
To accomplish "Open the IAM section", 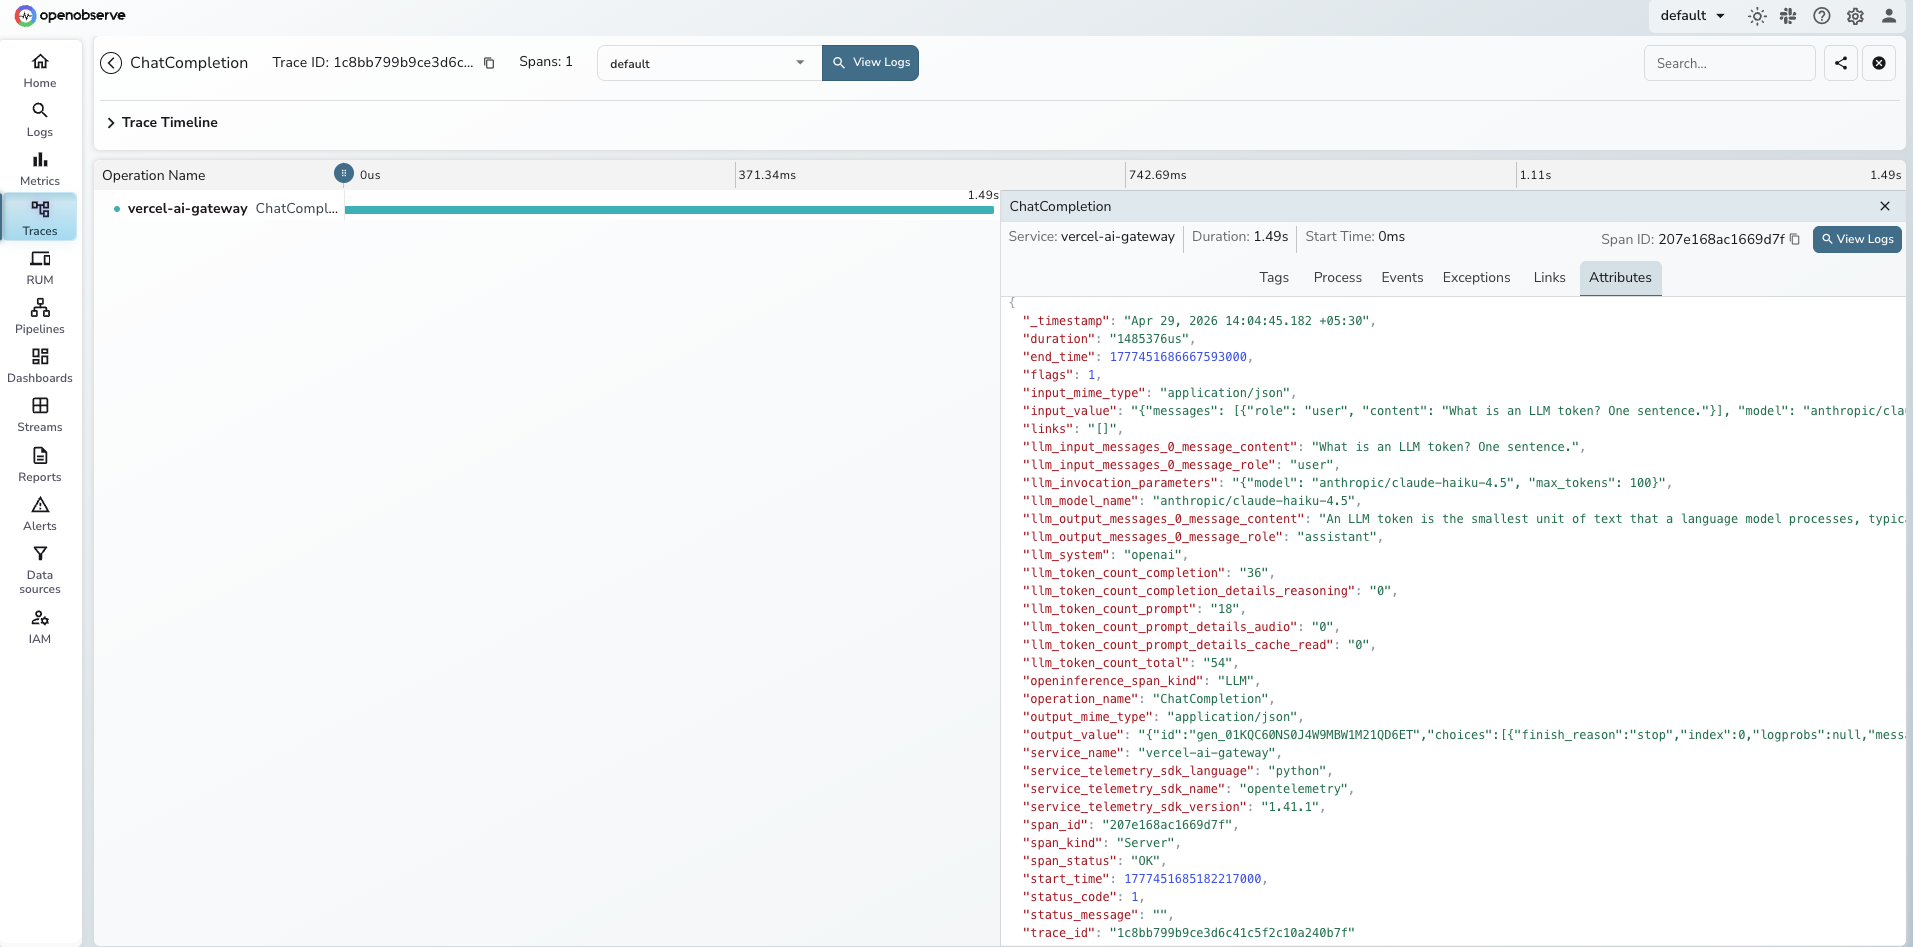I will tap(40, 626).
